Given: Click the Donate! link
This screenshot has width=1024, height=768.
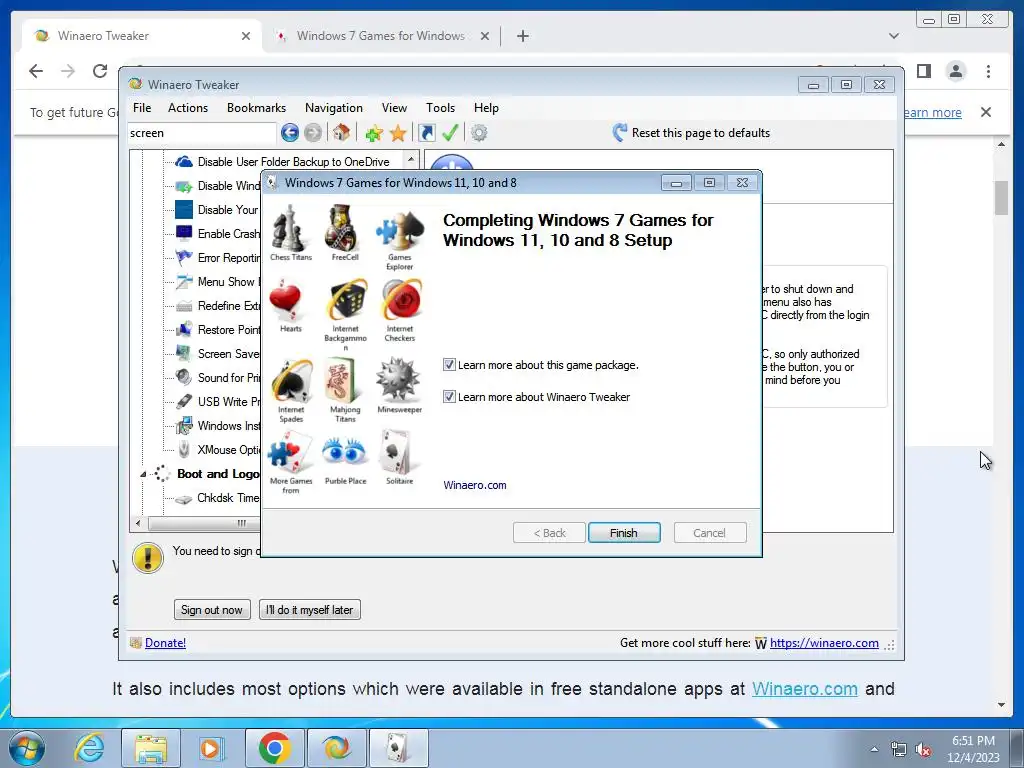Looking at the screenshot, I should (x=165, y=643).
